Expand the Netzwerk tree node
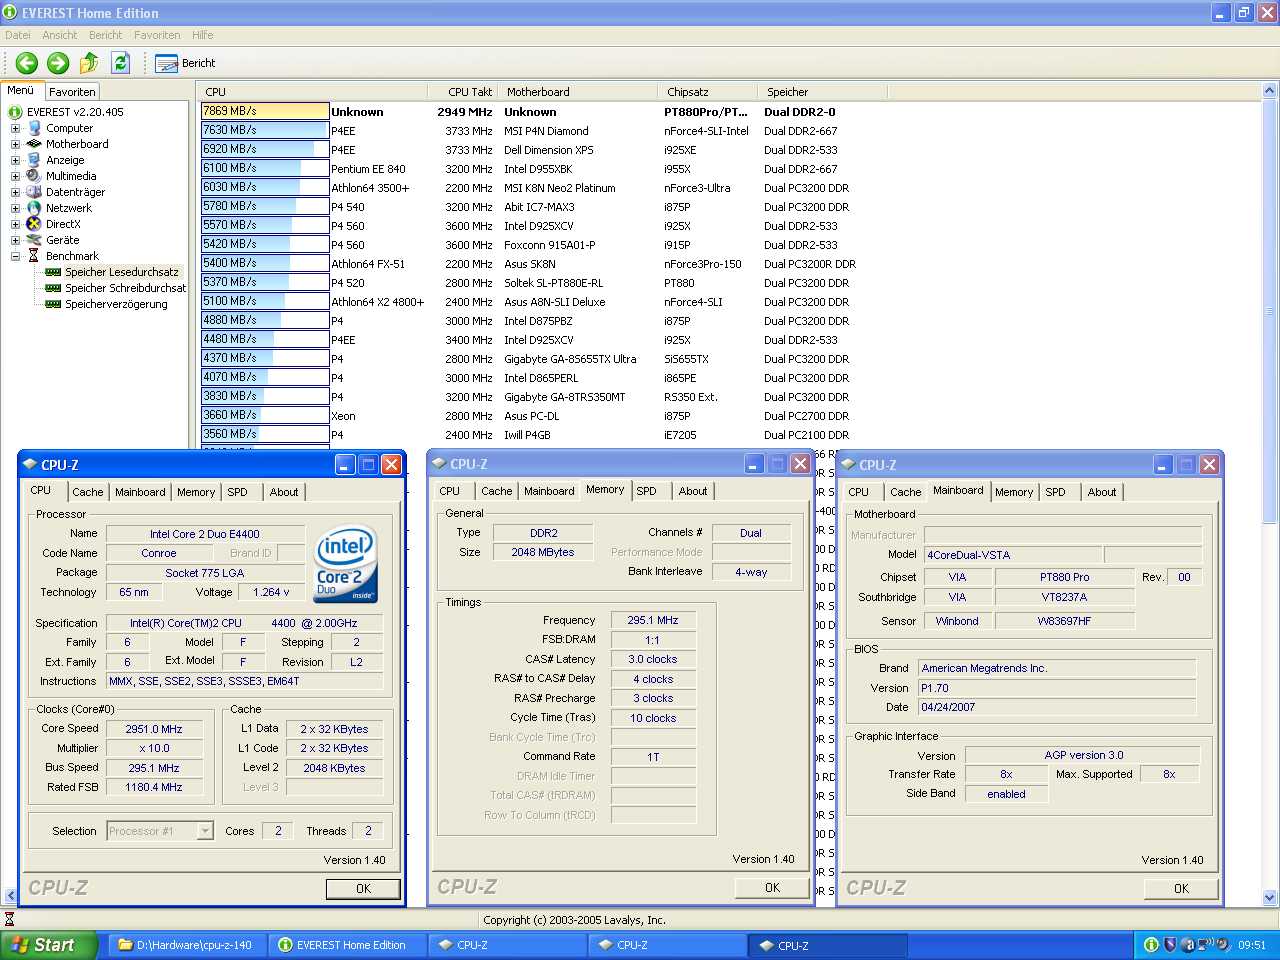This screenshot has width=1280, height=960. 15,208
